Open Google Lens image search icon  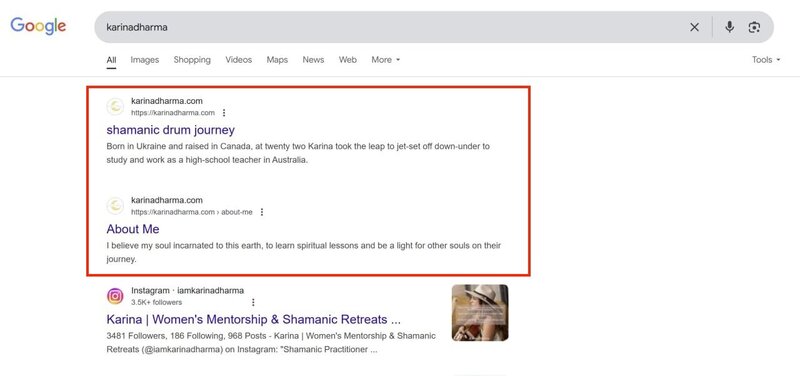click(x=754, y=28)
